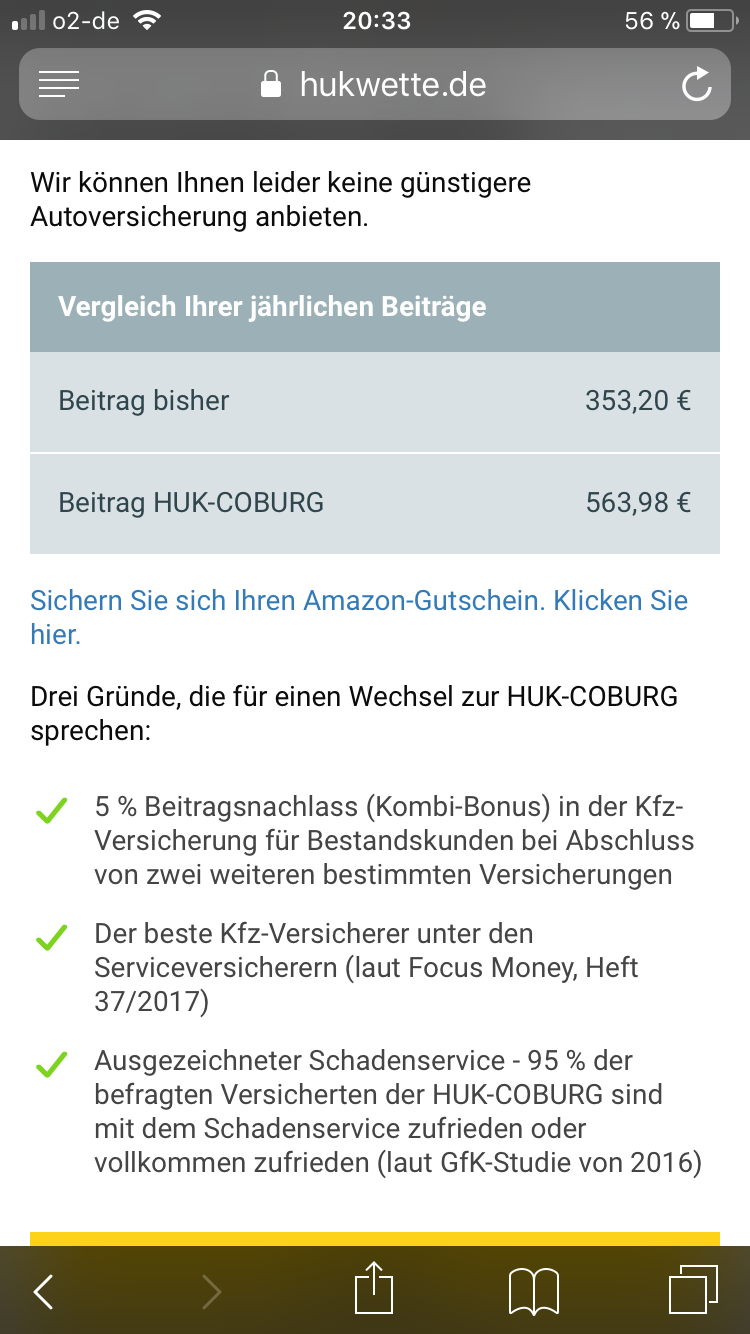Open the share sheet icon
The image size is (750, 1334).
click(x=375, y=1289)
